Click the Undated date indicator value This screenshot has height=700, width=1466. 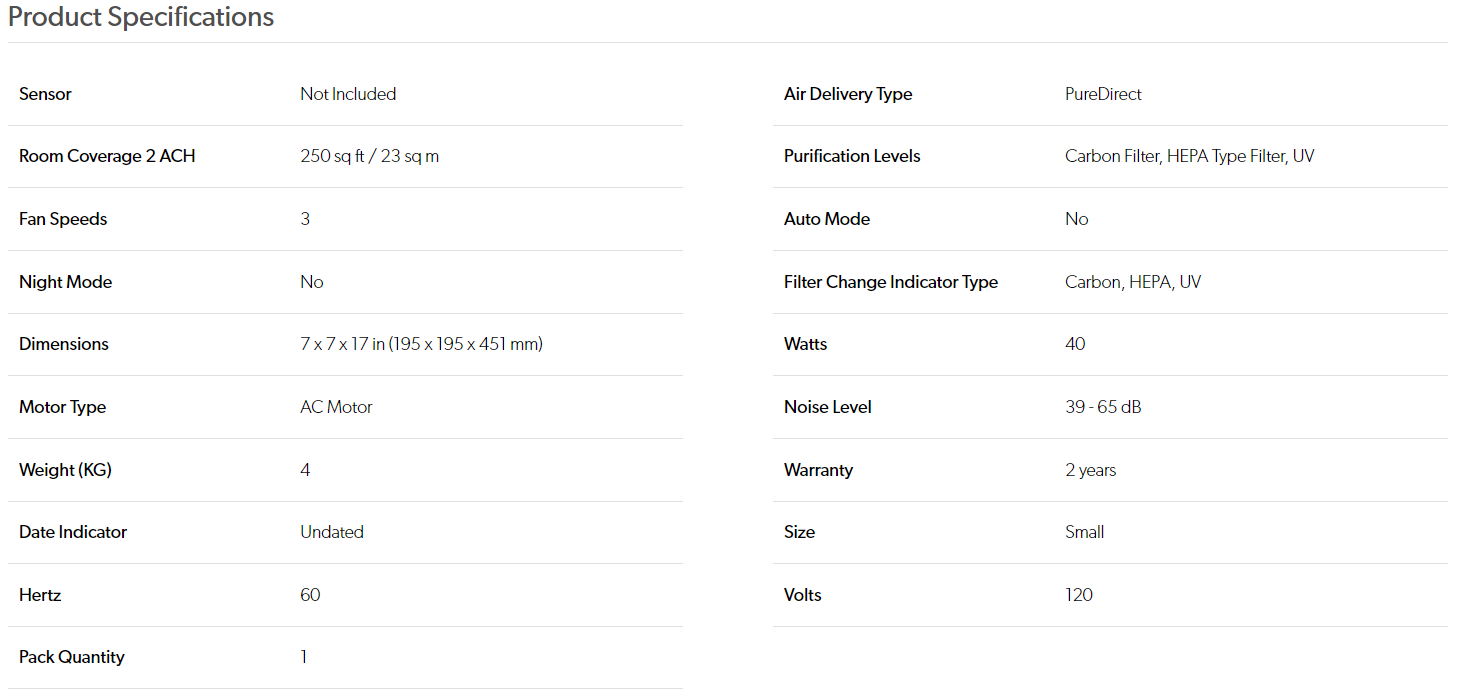point(332,532)
